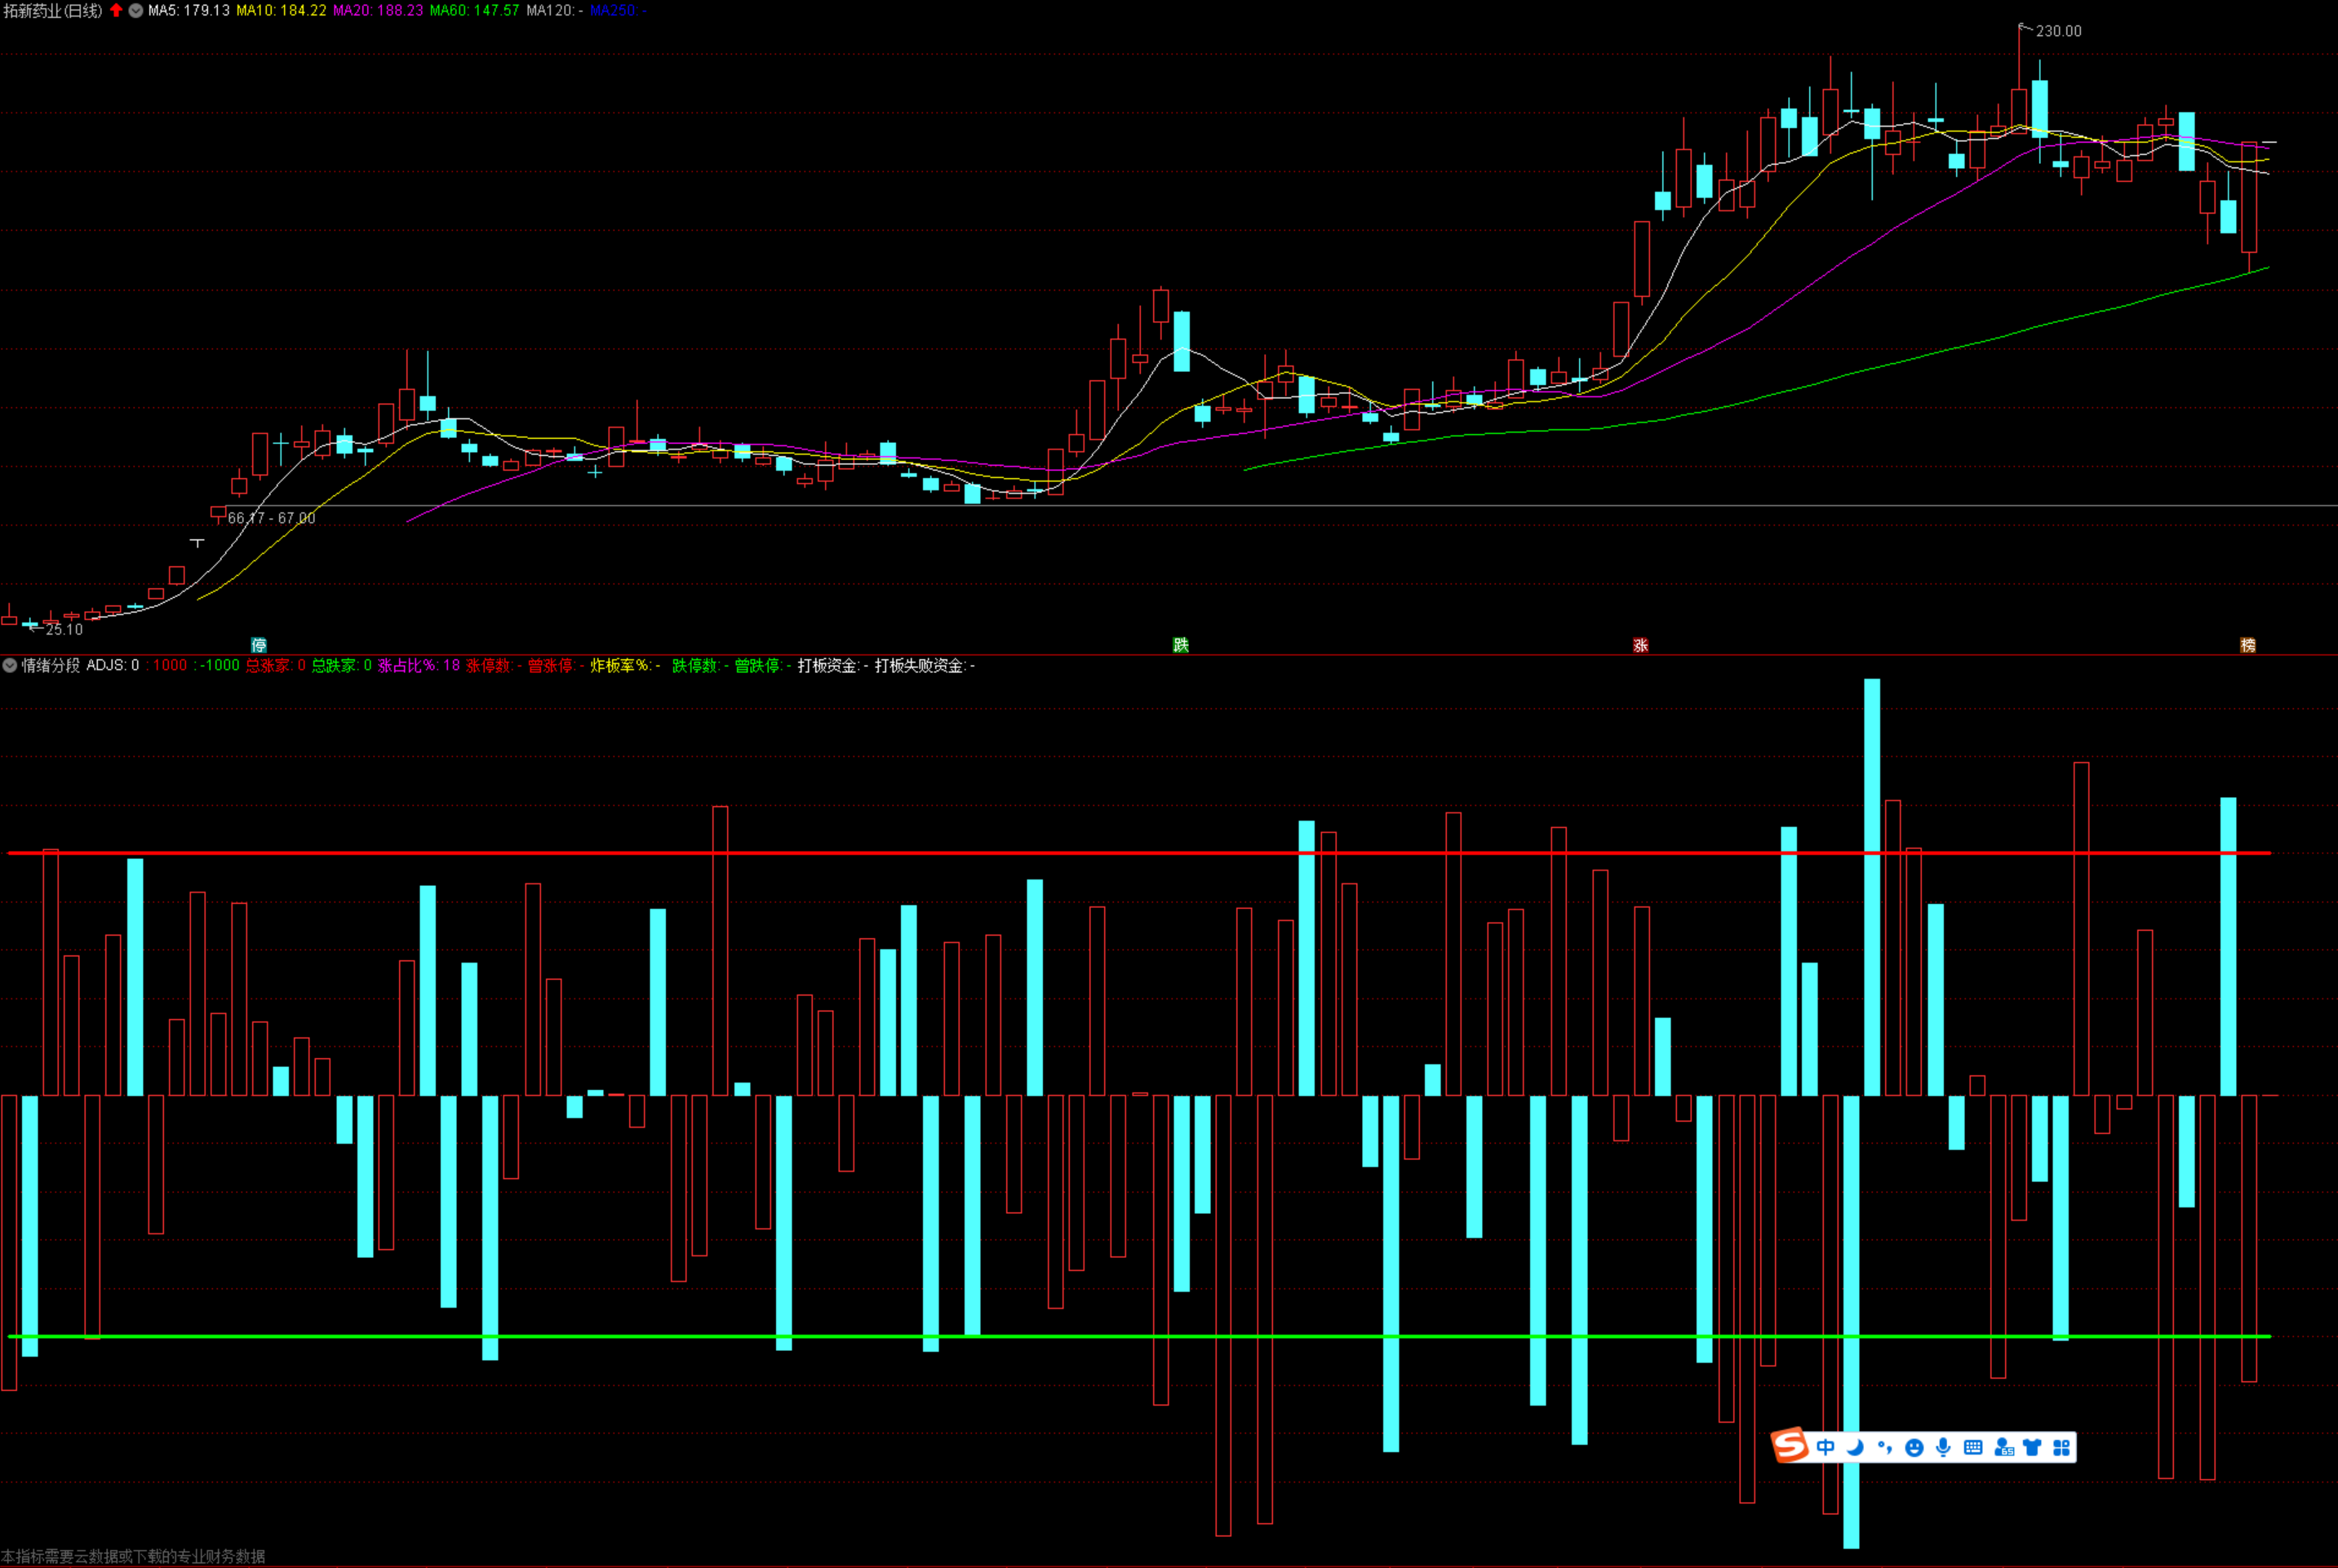Click the 拓新药业(日线) title
This screenshot has width=2338, height=1568.
click(53, 10)
